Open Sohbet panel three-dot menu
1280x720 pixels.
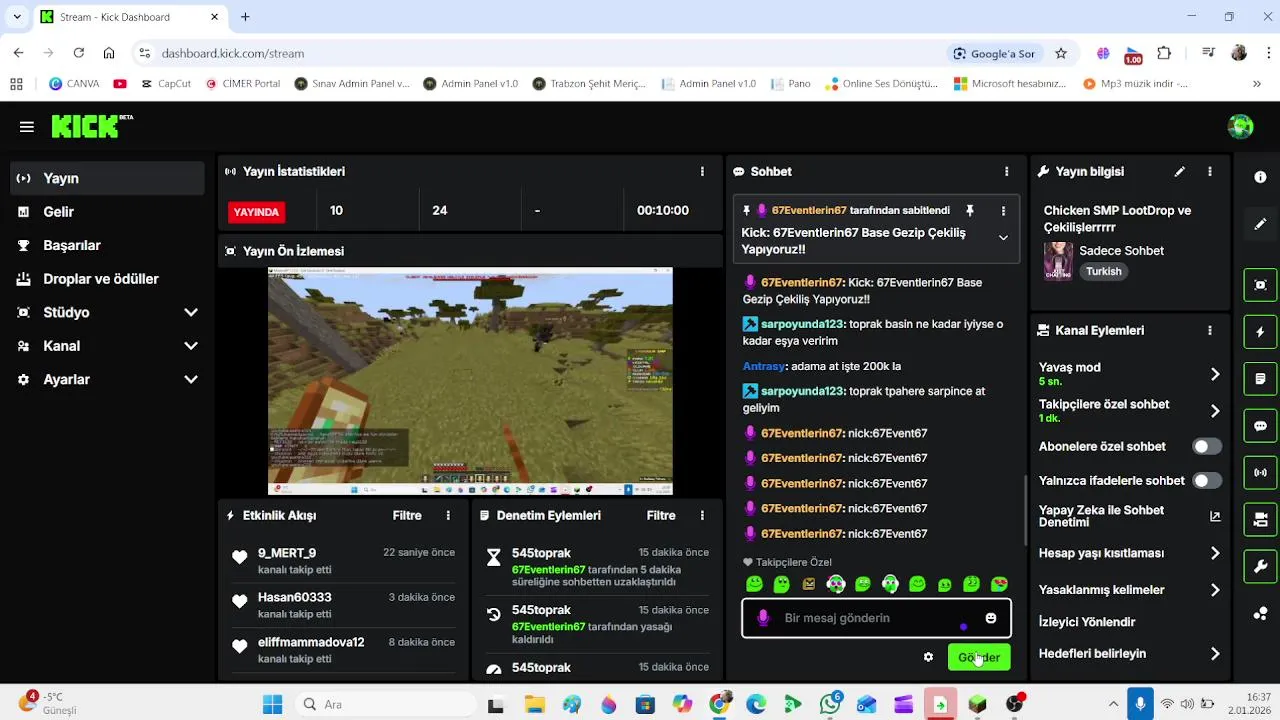coord(1007,172)
